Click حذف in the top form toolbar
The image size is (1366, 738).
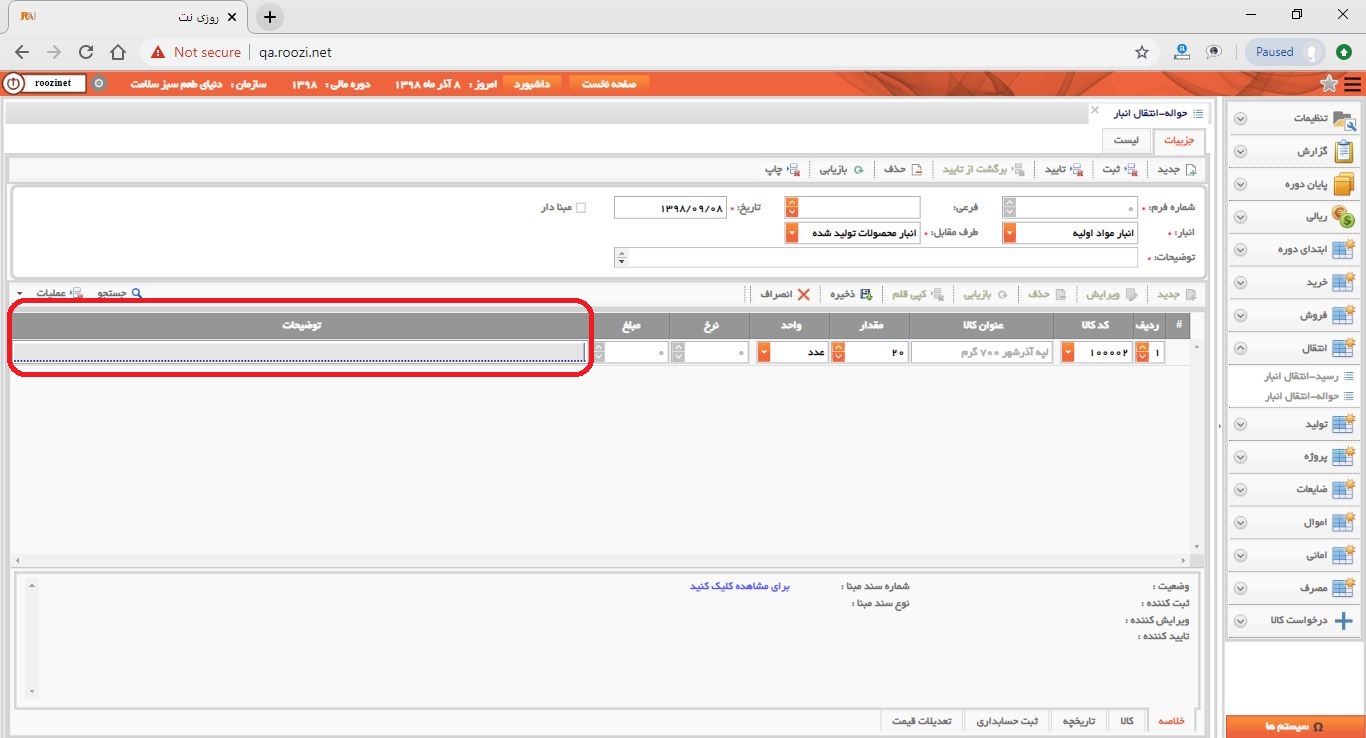[x=902, y=169]
